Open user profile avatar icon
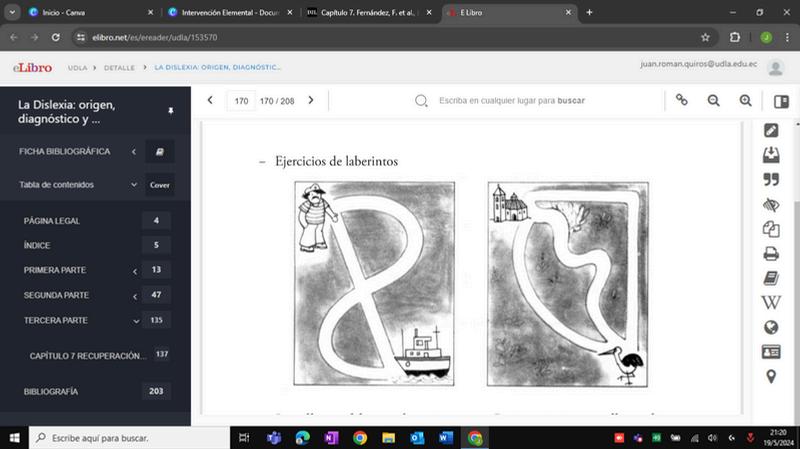Viewport: 800px width, 449px height. (776, 67)
